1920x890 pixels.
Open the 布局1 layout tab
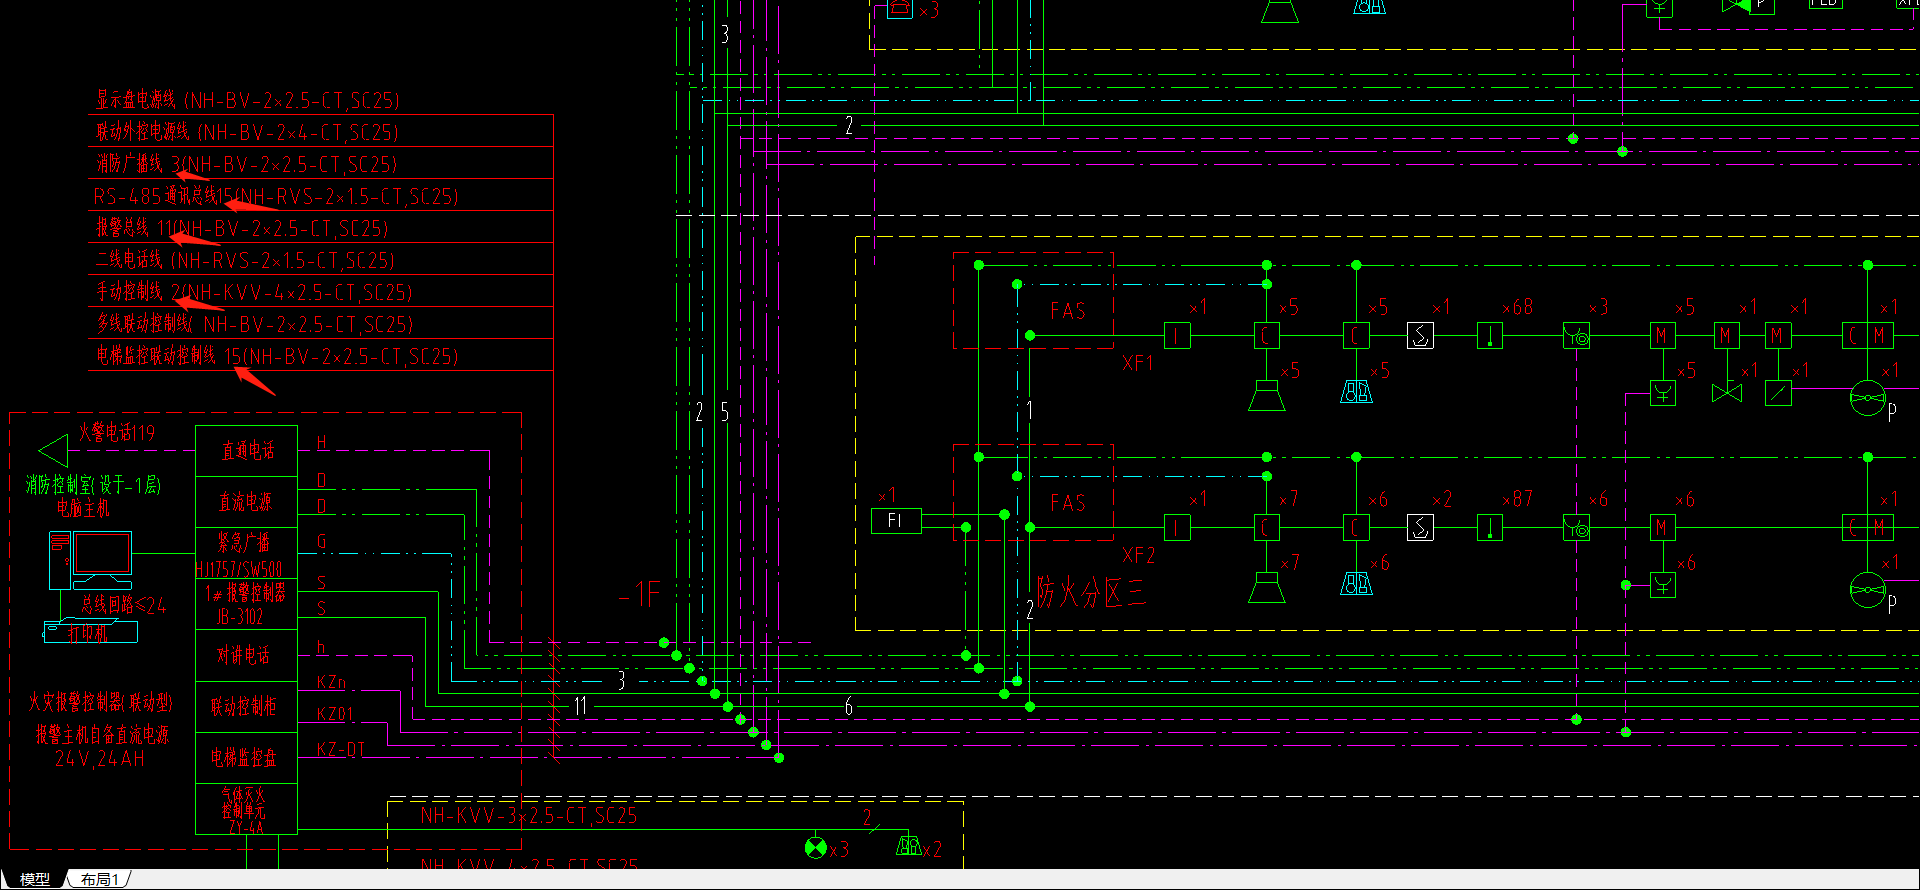coord(100,879)
